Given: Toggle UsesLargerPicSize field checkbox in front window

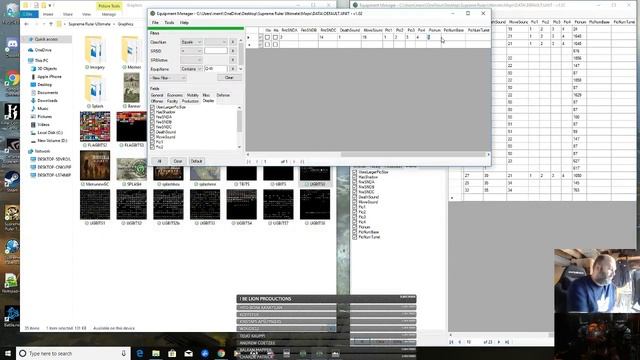Looking at the screenshot, I should click(x=152, y=107).
